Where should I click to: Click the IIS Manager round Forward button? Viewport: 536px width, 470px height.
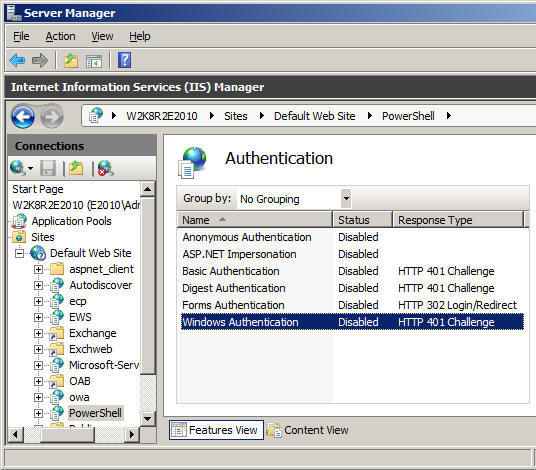(52, 117)
